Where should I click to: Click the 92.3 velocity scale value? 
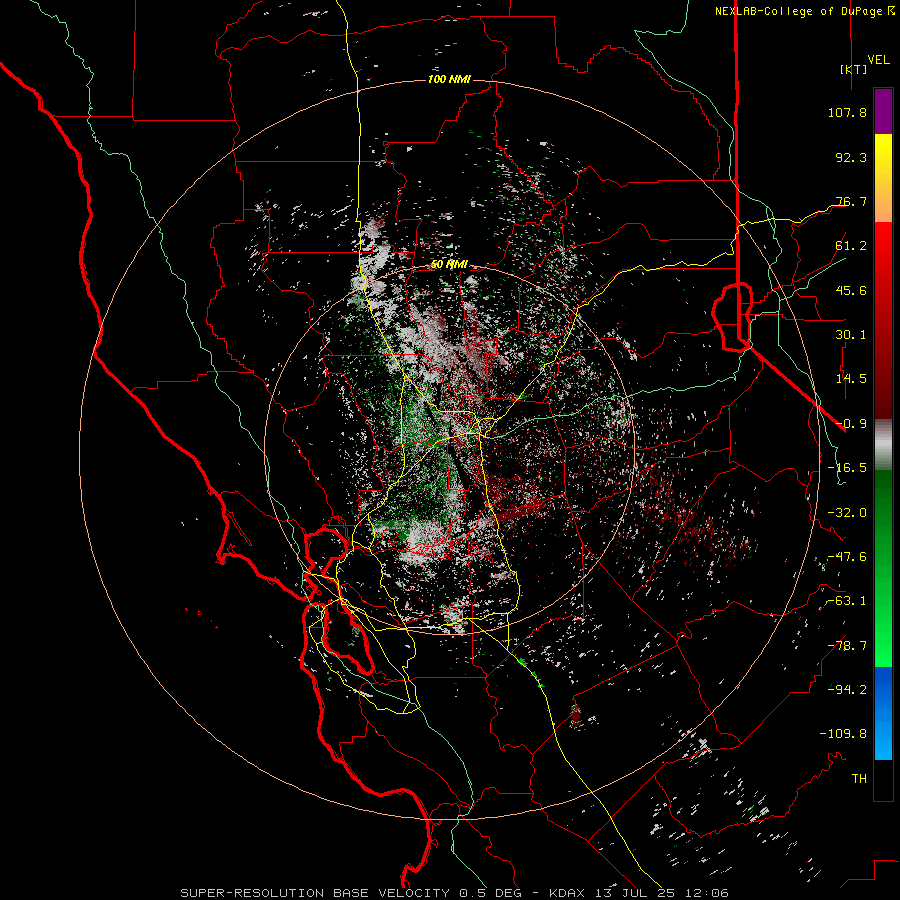point(851,157)
